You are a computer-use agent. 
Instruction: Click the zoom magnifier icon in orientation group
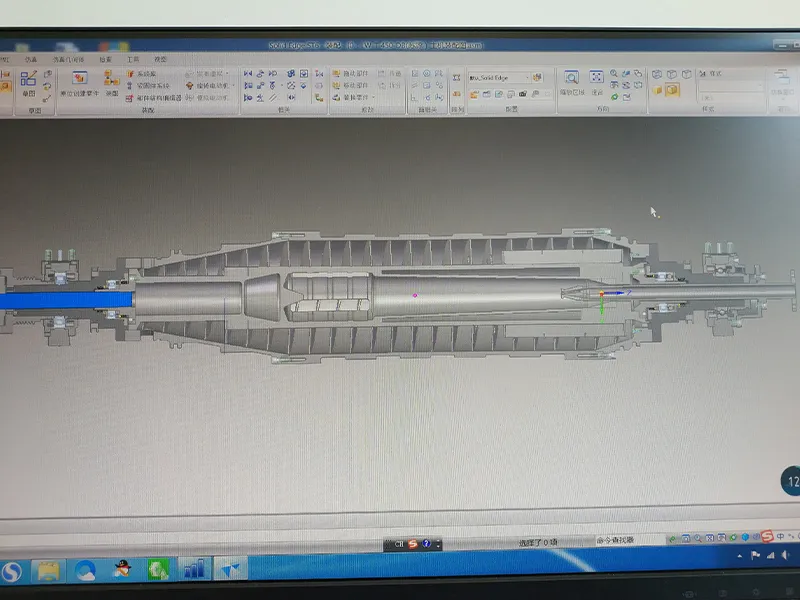pos(614,74)
